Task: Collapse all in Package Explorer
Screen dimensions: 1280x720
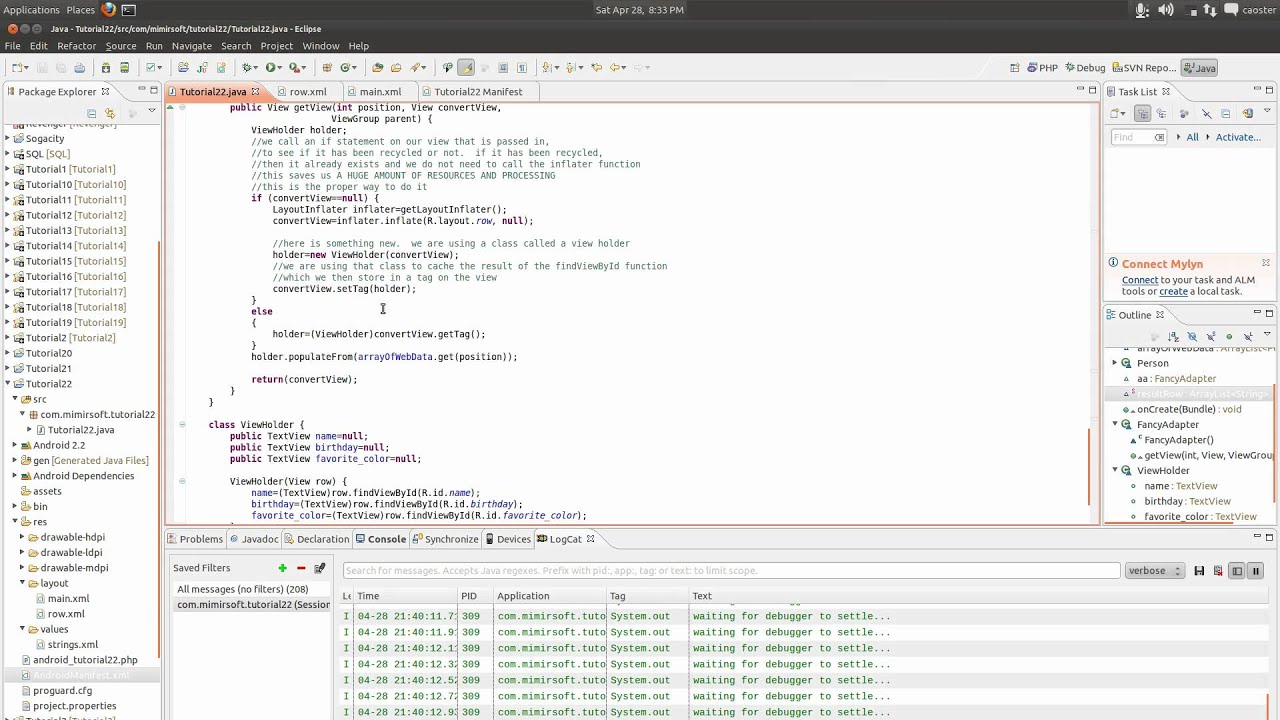Action: click(x=91, y=113)
